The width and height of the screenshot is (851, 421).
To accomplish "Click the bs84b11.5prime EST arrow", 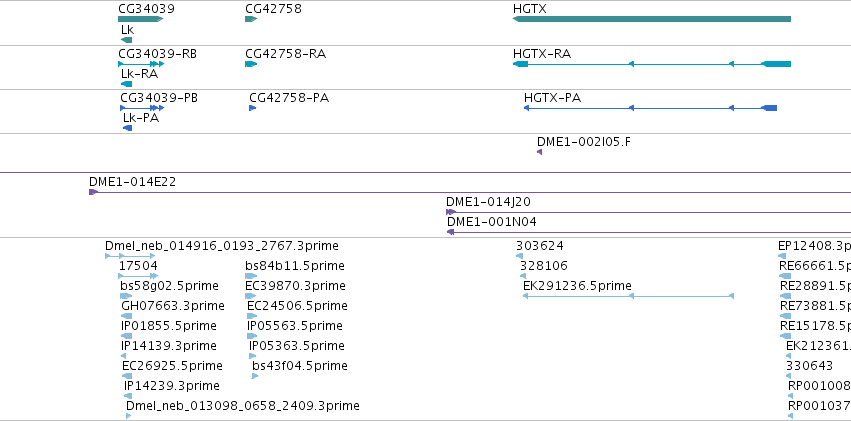I will click(251, 276).
